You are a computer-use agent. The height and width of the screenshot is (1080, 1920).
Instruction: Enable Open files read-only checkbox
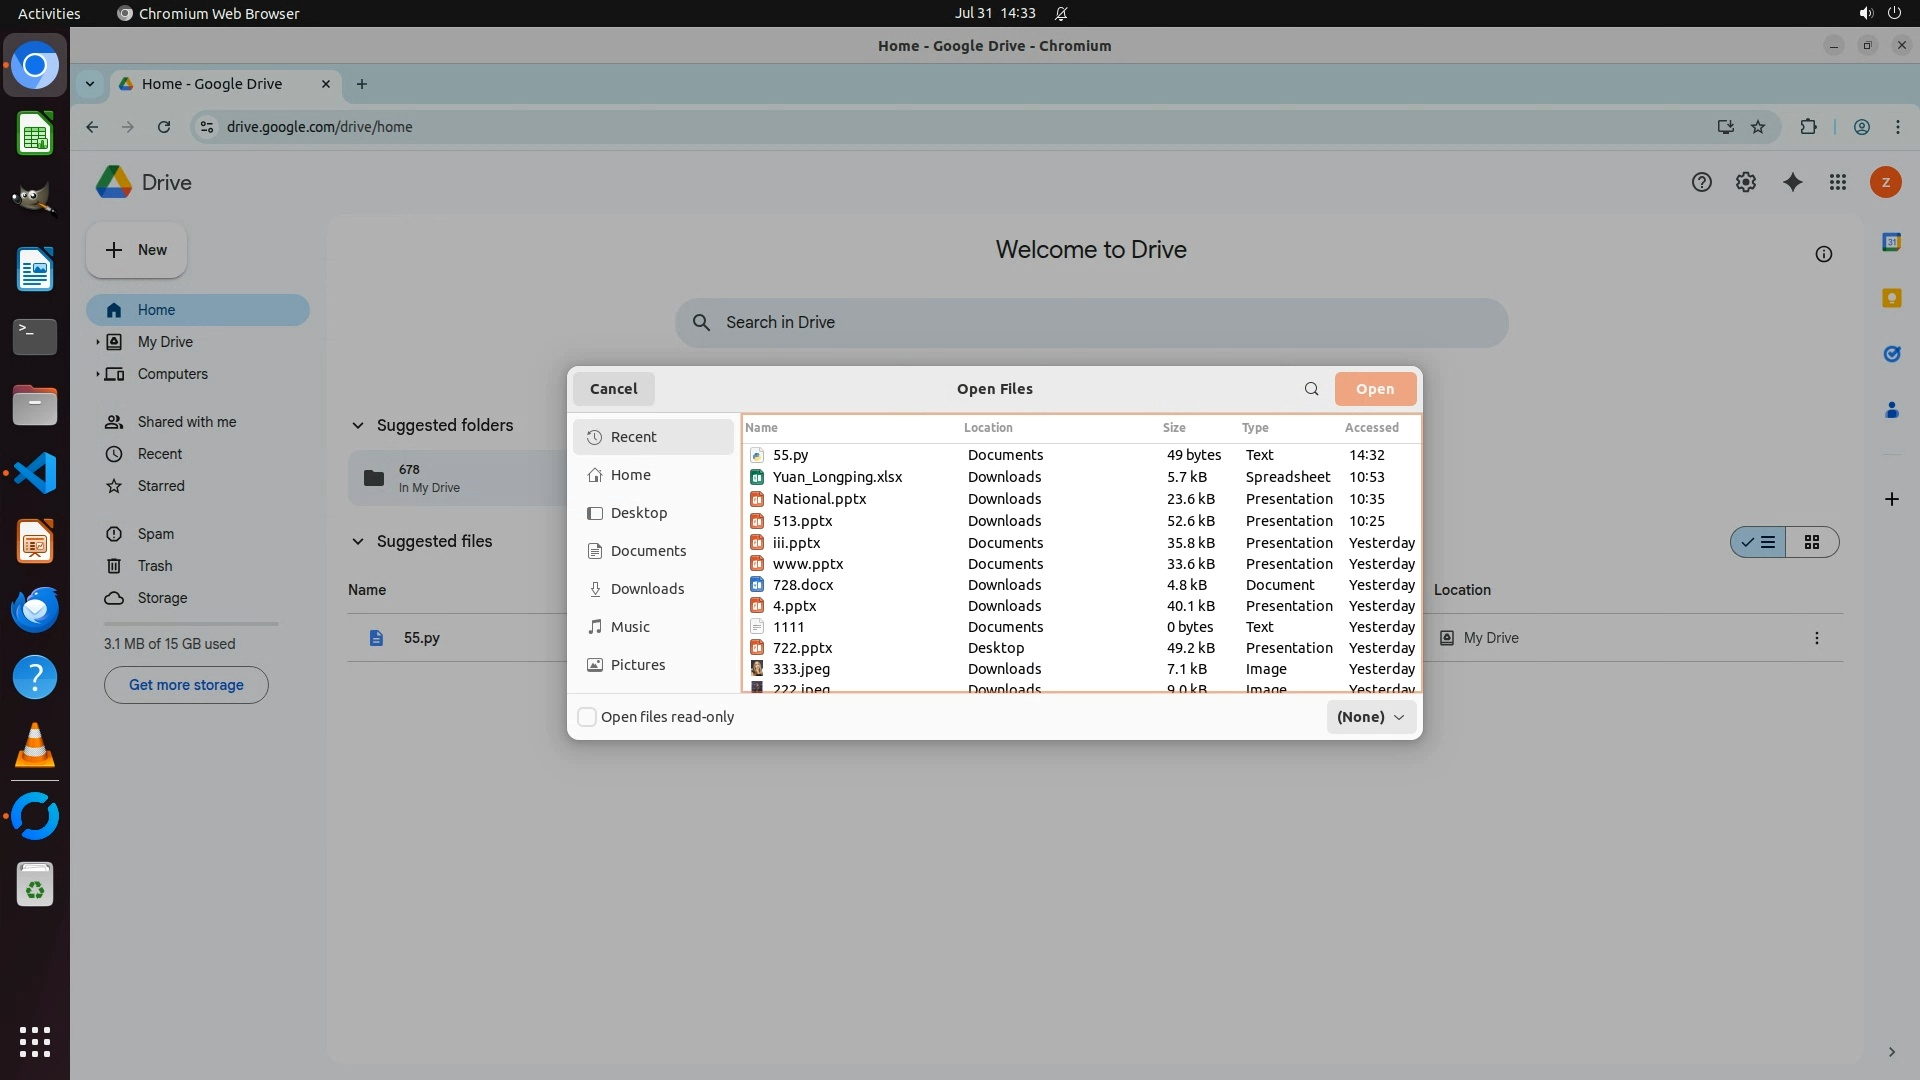588,717
